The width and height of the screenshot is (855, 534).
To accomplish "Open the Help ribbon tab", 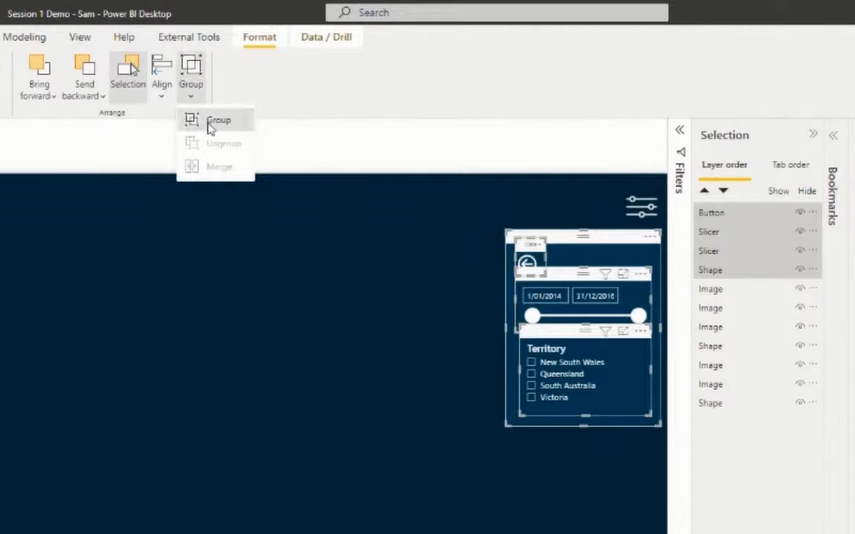I will click(124, 37).
